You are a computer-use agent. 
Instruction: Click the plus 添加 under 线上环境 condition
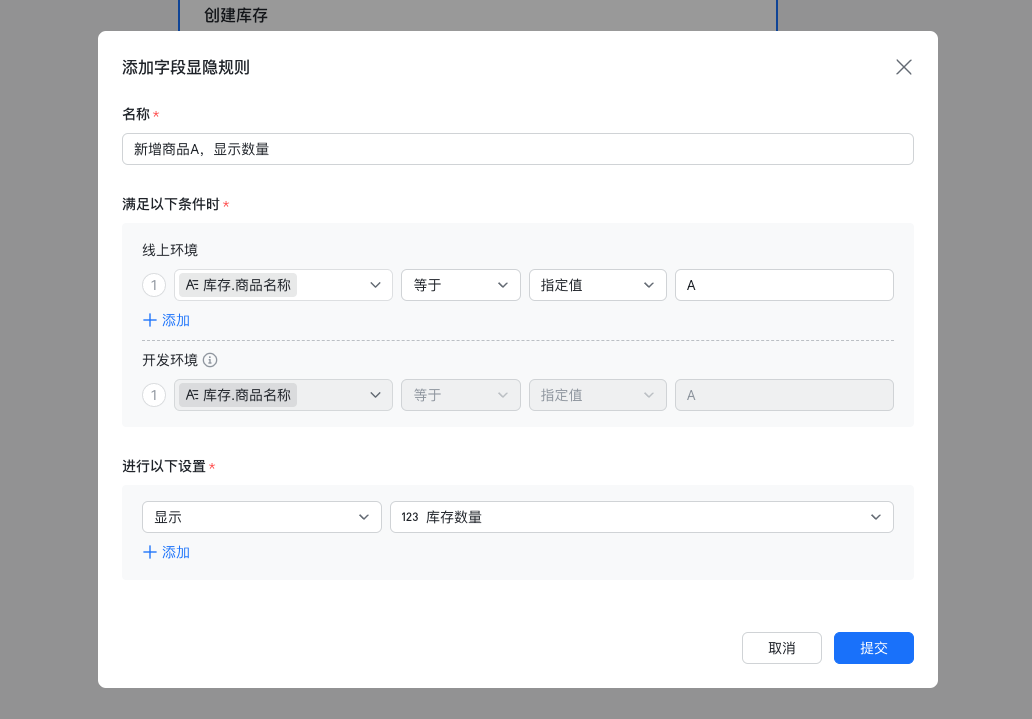coord(166,320)
